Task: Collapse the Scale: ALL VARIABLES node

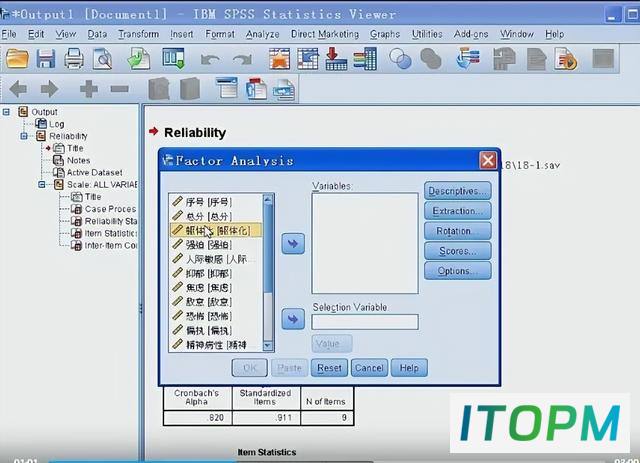Action: click(x=42, y=185)
